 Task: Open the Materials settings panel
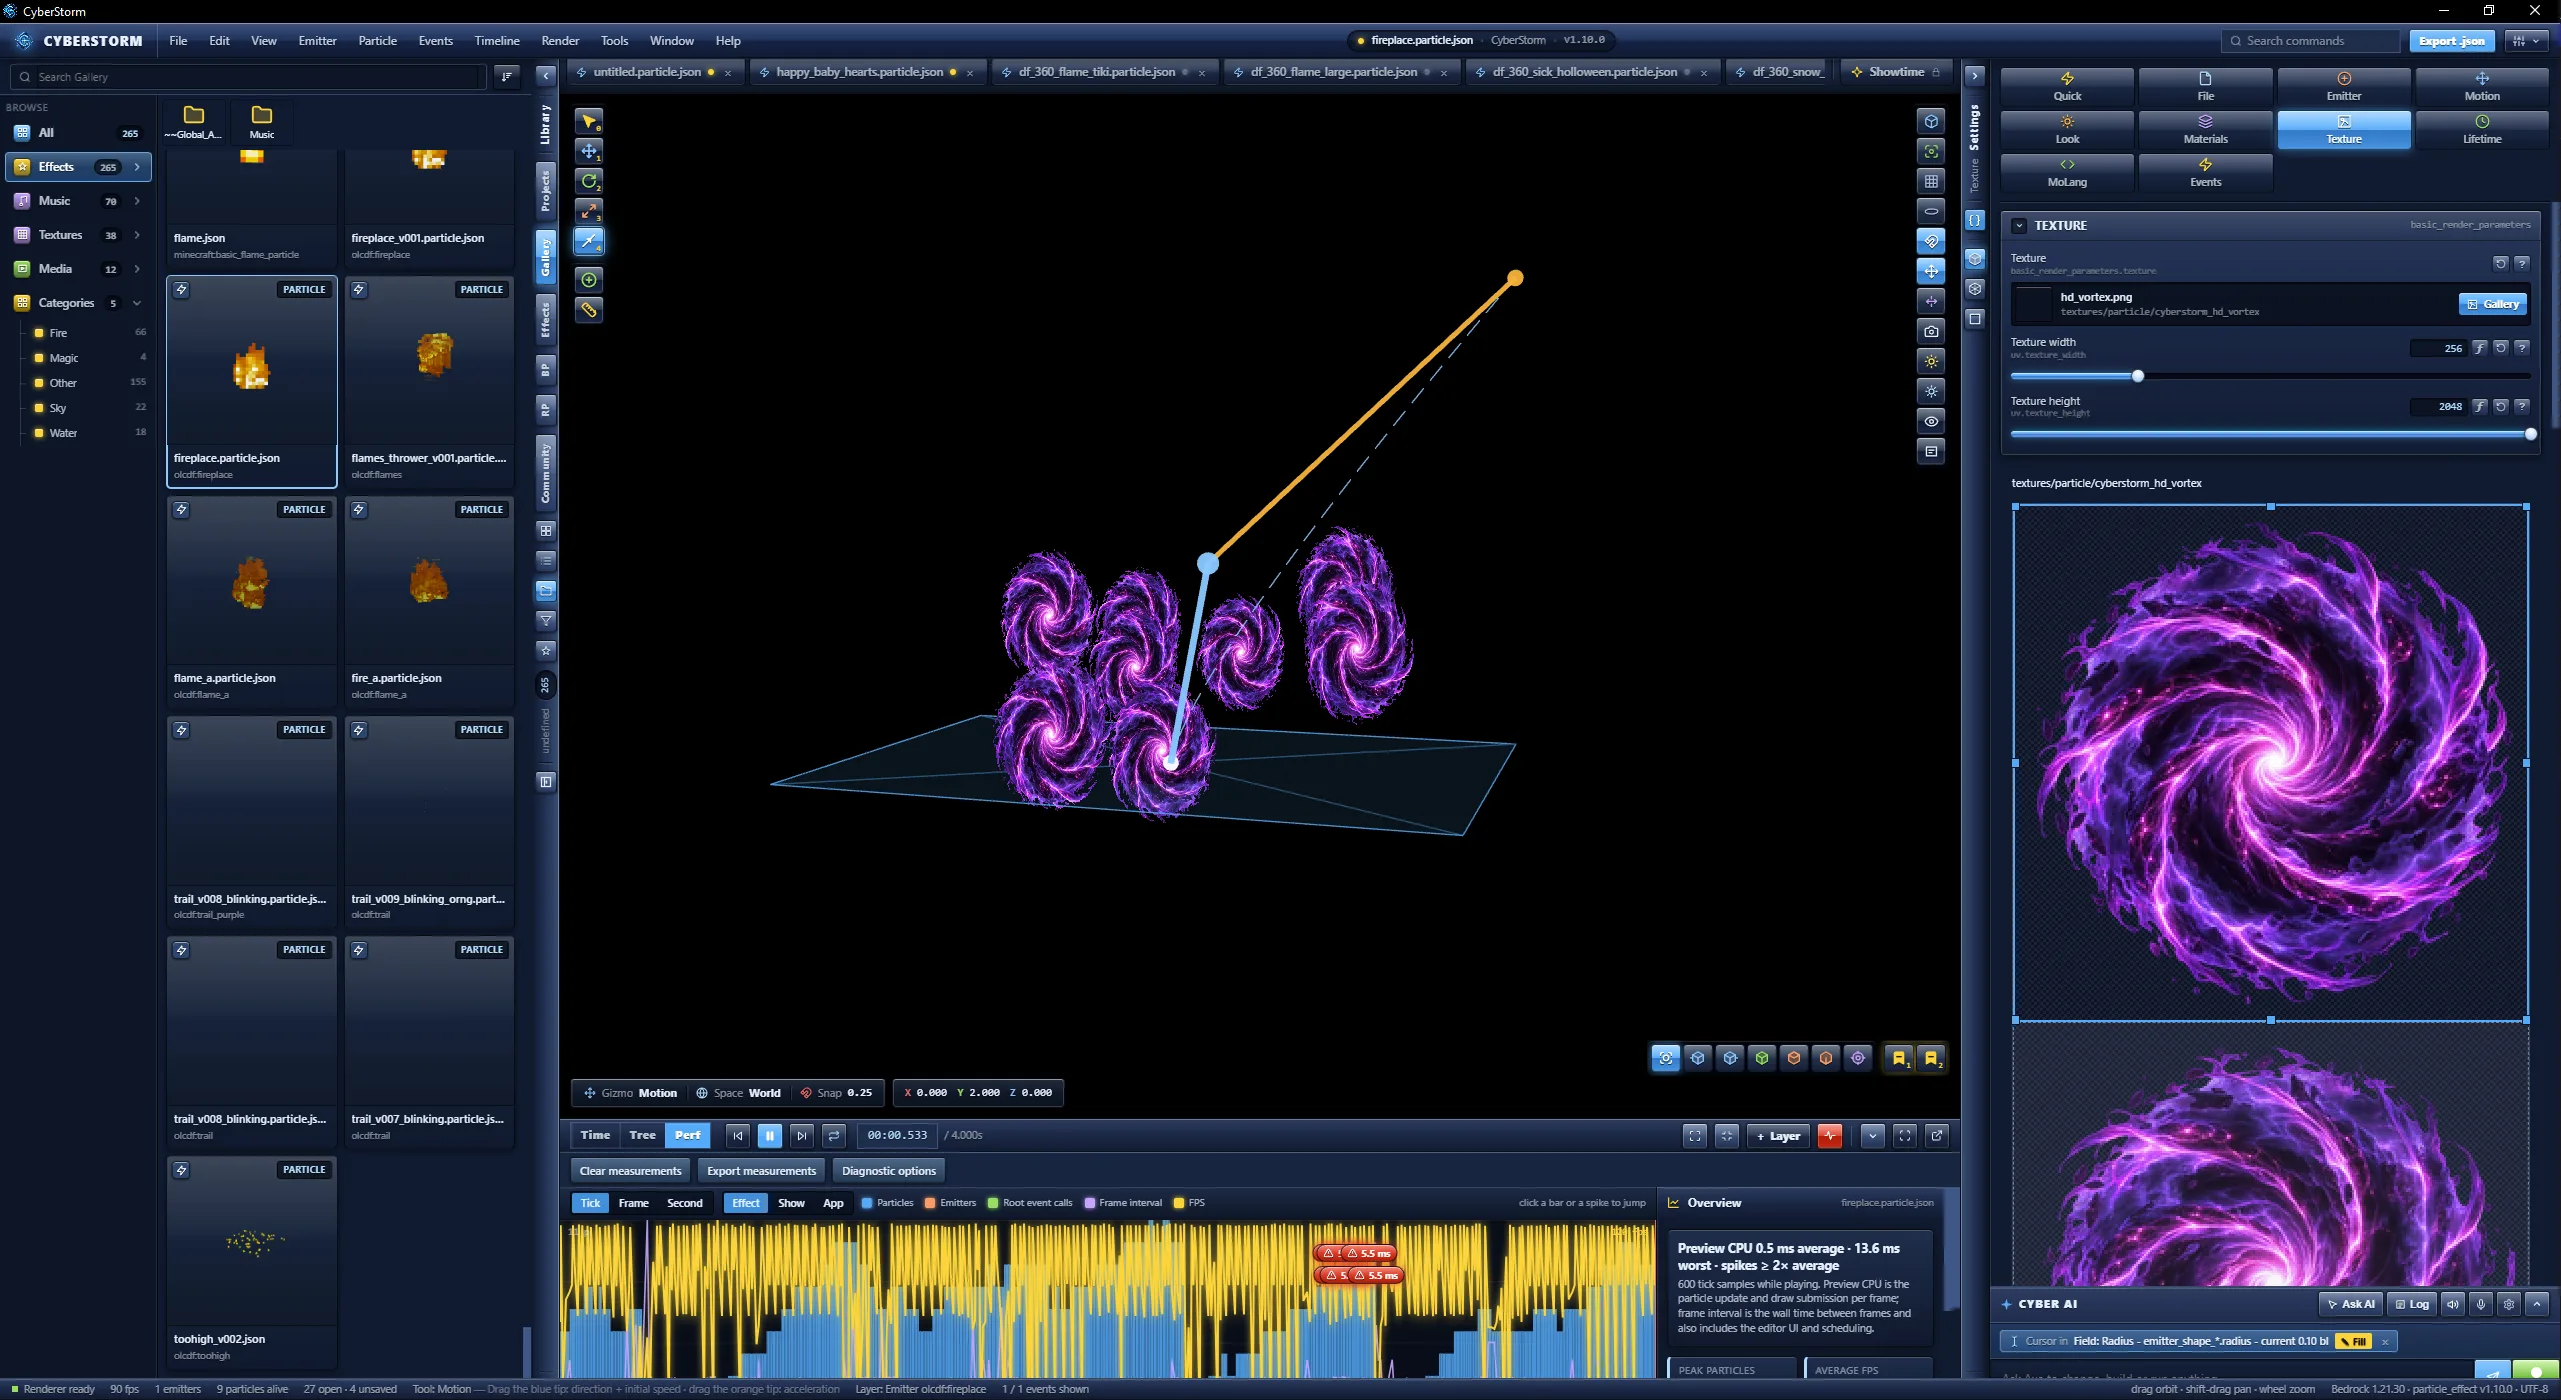2205,129
